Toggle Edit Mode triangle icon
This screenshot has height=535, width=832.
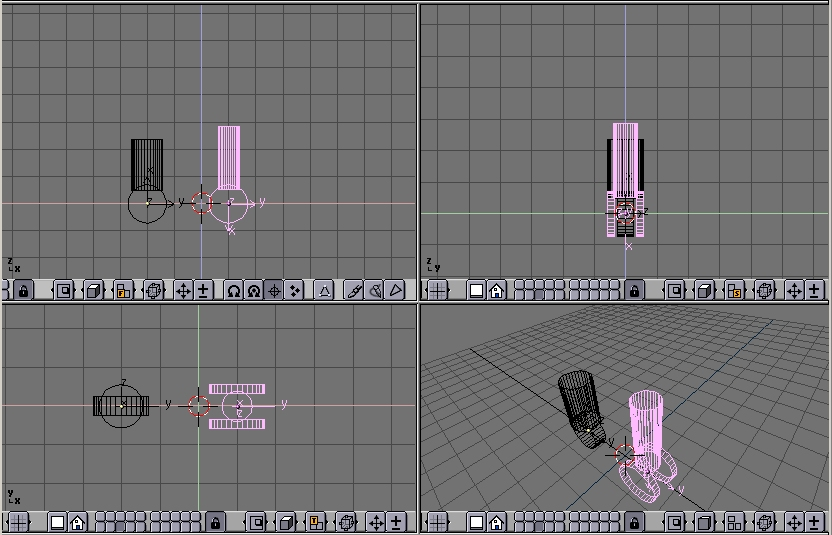click(x=324, y=290)
